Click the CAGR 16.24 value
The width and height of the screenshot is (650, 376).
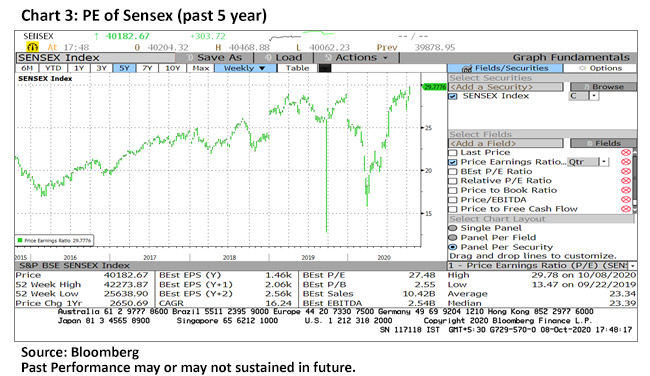click(x=279, y=303)
